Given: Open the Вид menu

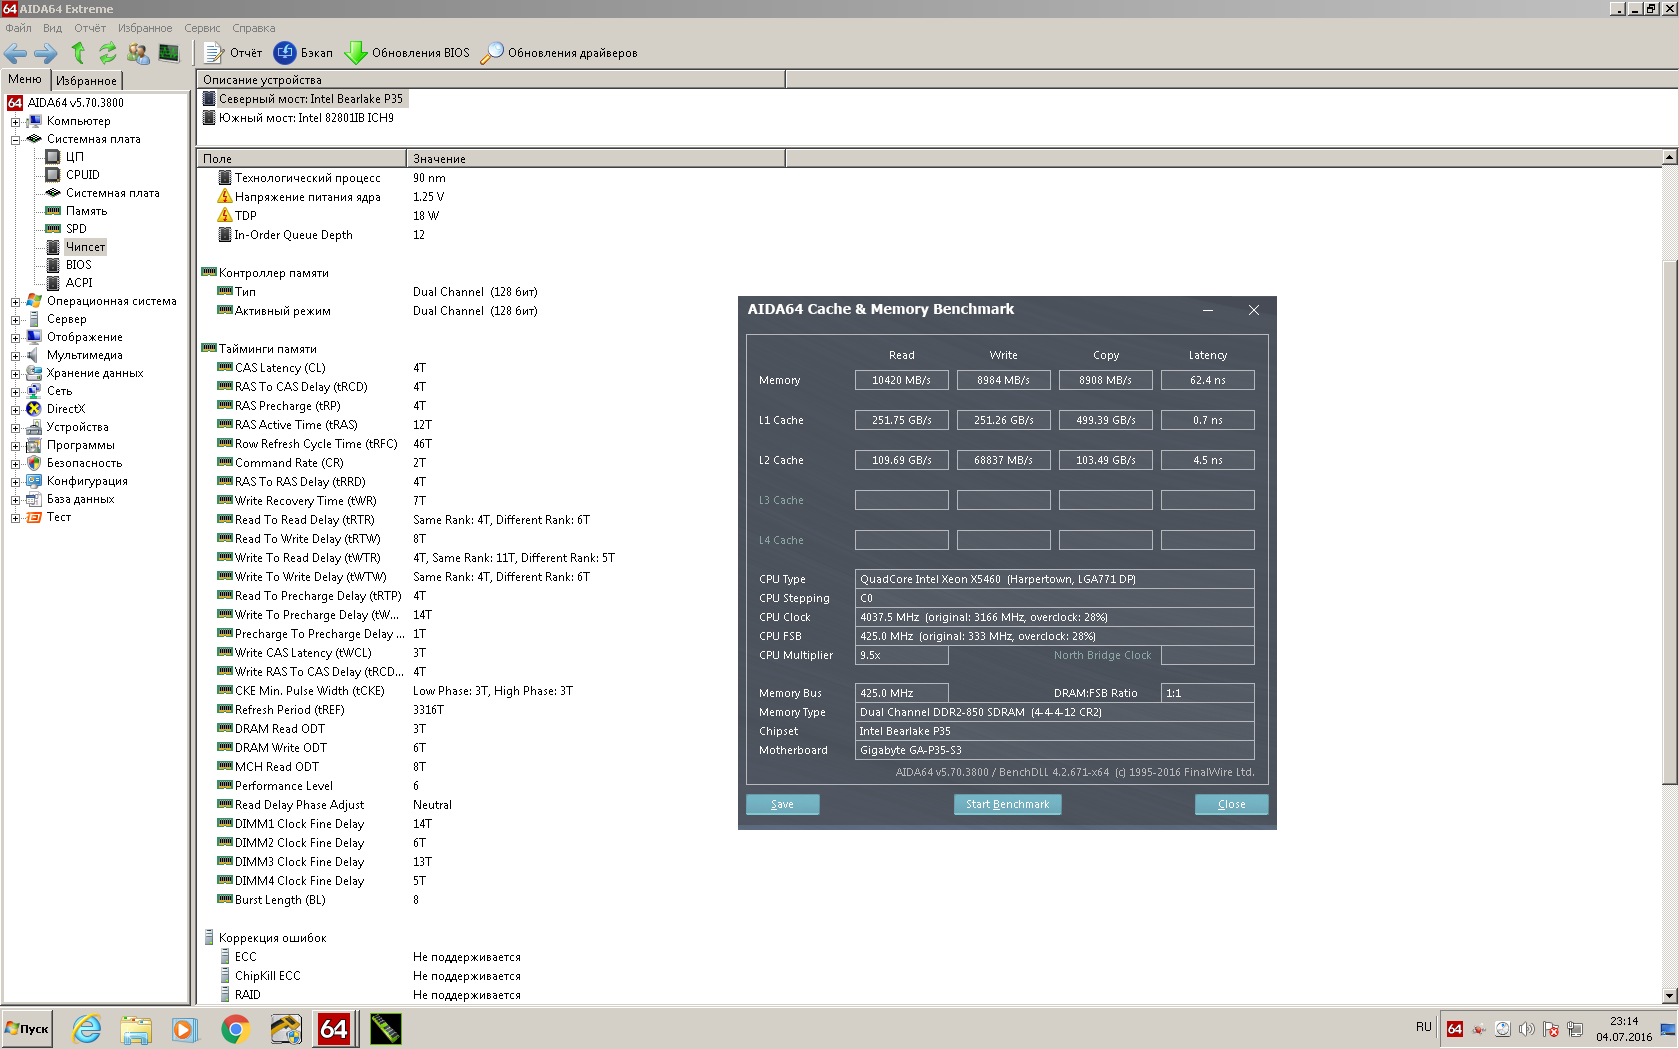Looking at the screenshot, I should (52, 28).
